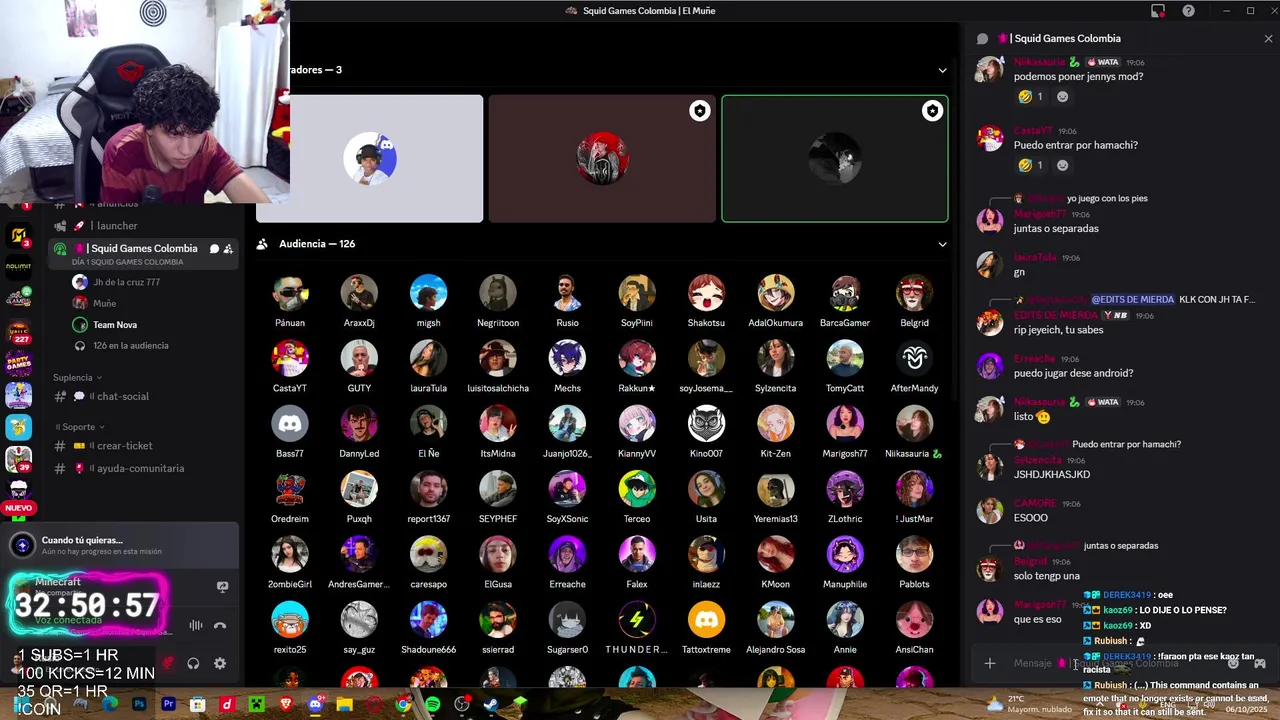This screenshot has height=720, width=1280.
Task: Click the plus attach button in message box
Action: coord(990,663)
